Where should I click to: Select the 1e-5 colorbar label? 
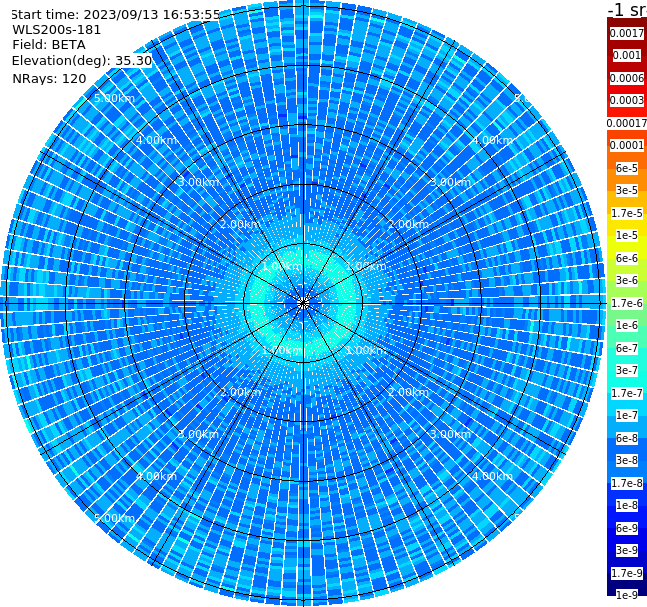tap(627, 235)
